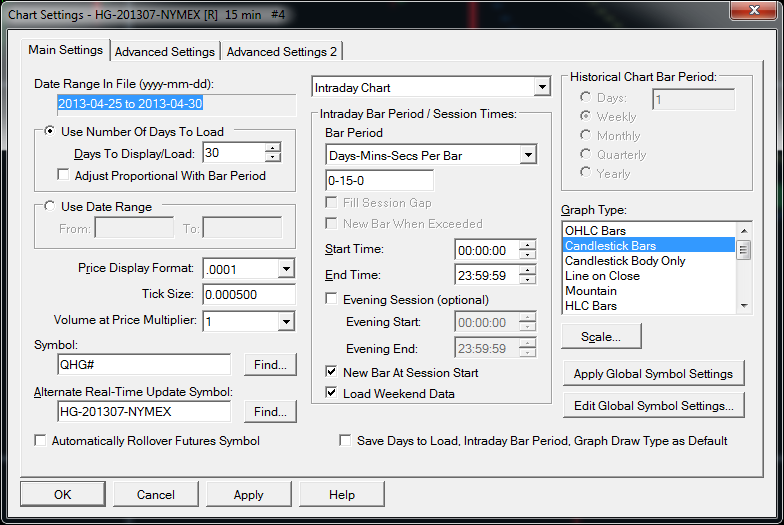
Task: Click the End Time field
Action: pyautogui.click(x=487, y=275)
